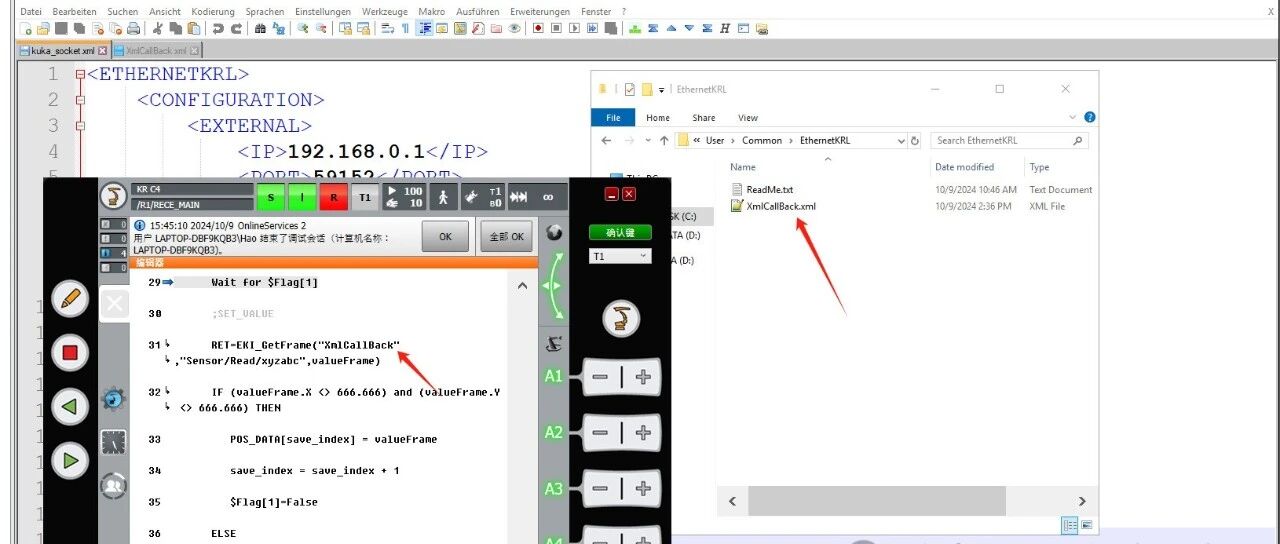The height and width of the screenshot is (544, 1280).
Task: Click the white X close button in smartHMI sidebar
Action: [x=114, y=303]
